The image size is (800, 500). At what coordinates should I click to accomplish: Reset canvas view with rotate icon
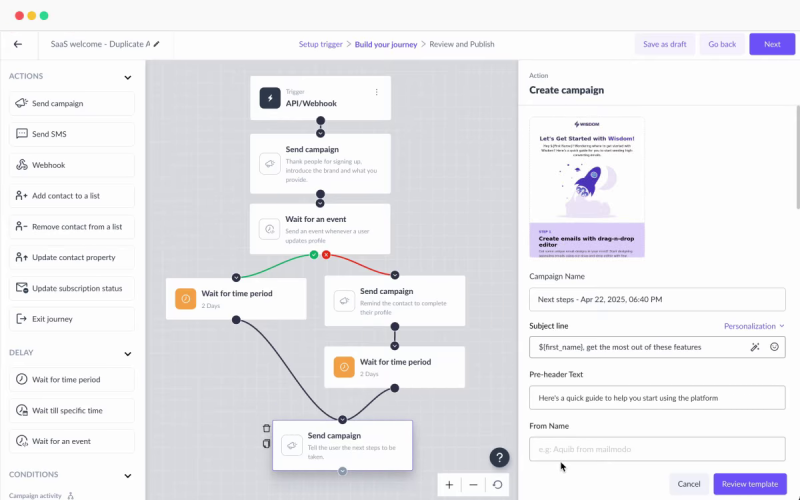pos(497,485)
